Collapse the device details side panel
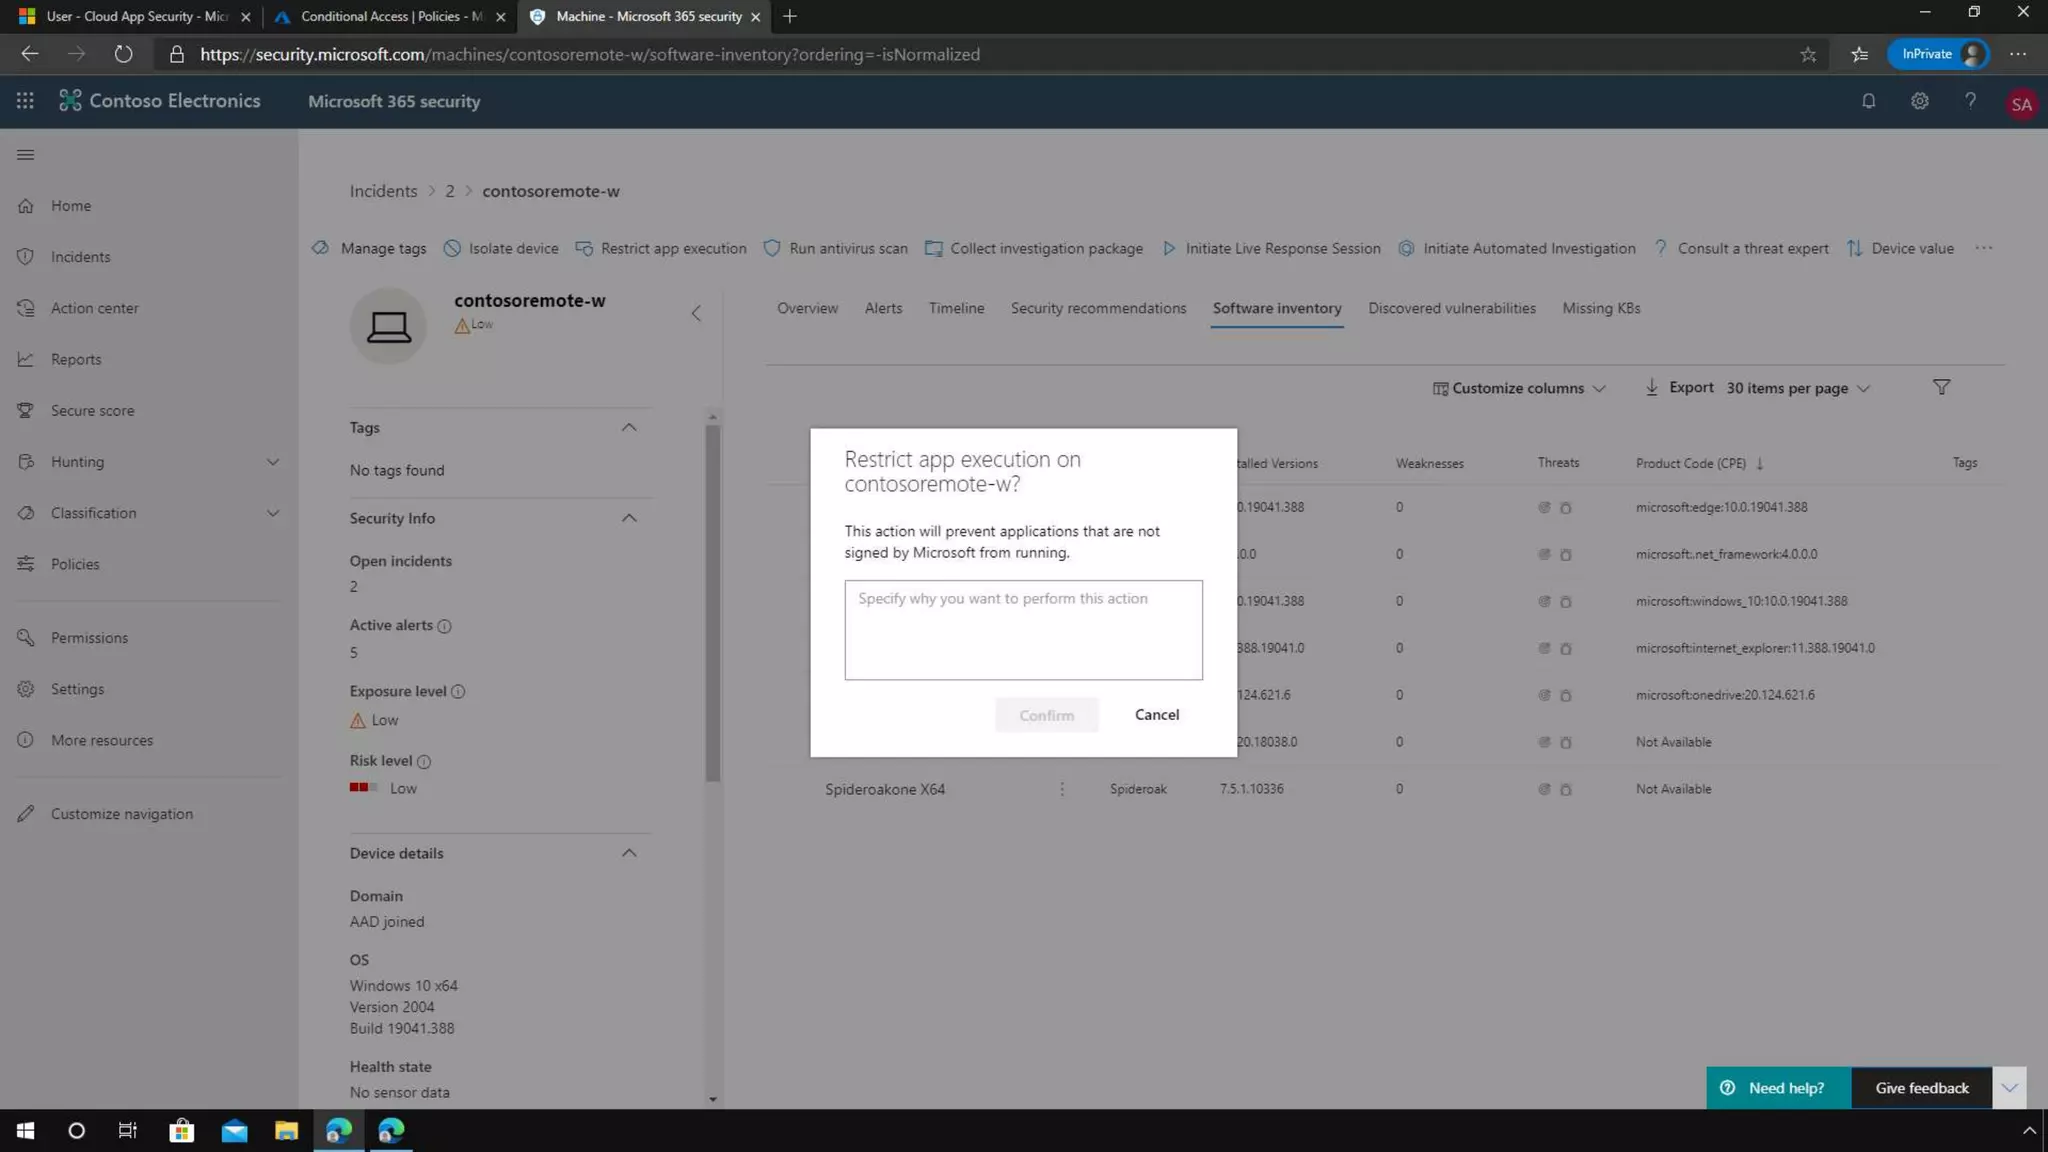The width and height of the screenshot is (2048, 1152). (696, 313)
